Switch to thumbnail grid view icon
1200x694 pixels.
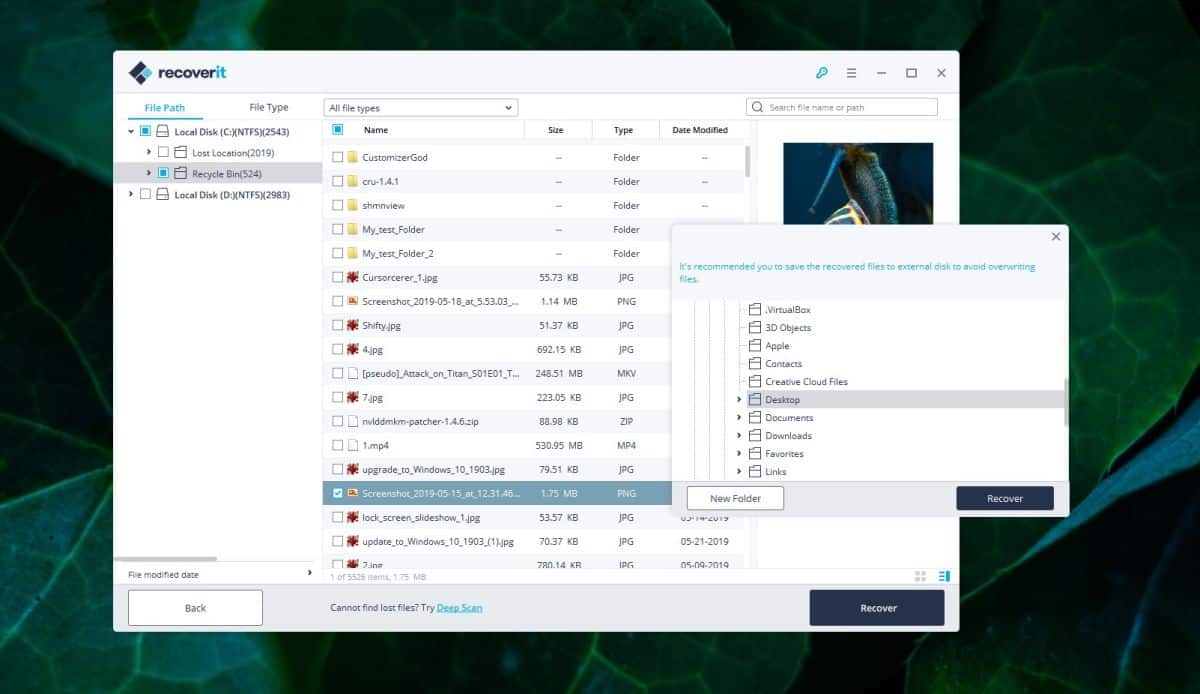[x=920, y=576]
